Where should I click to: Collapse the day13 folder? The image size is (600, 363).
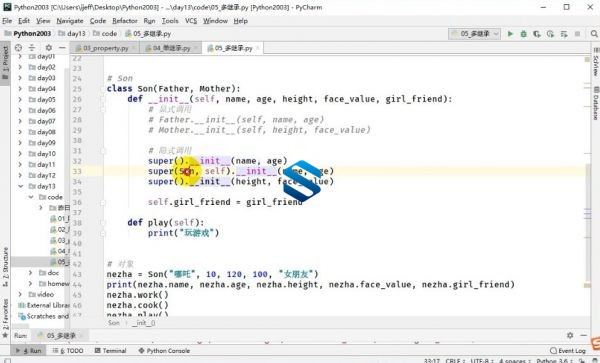20,186
